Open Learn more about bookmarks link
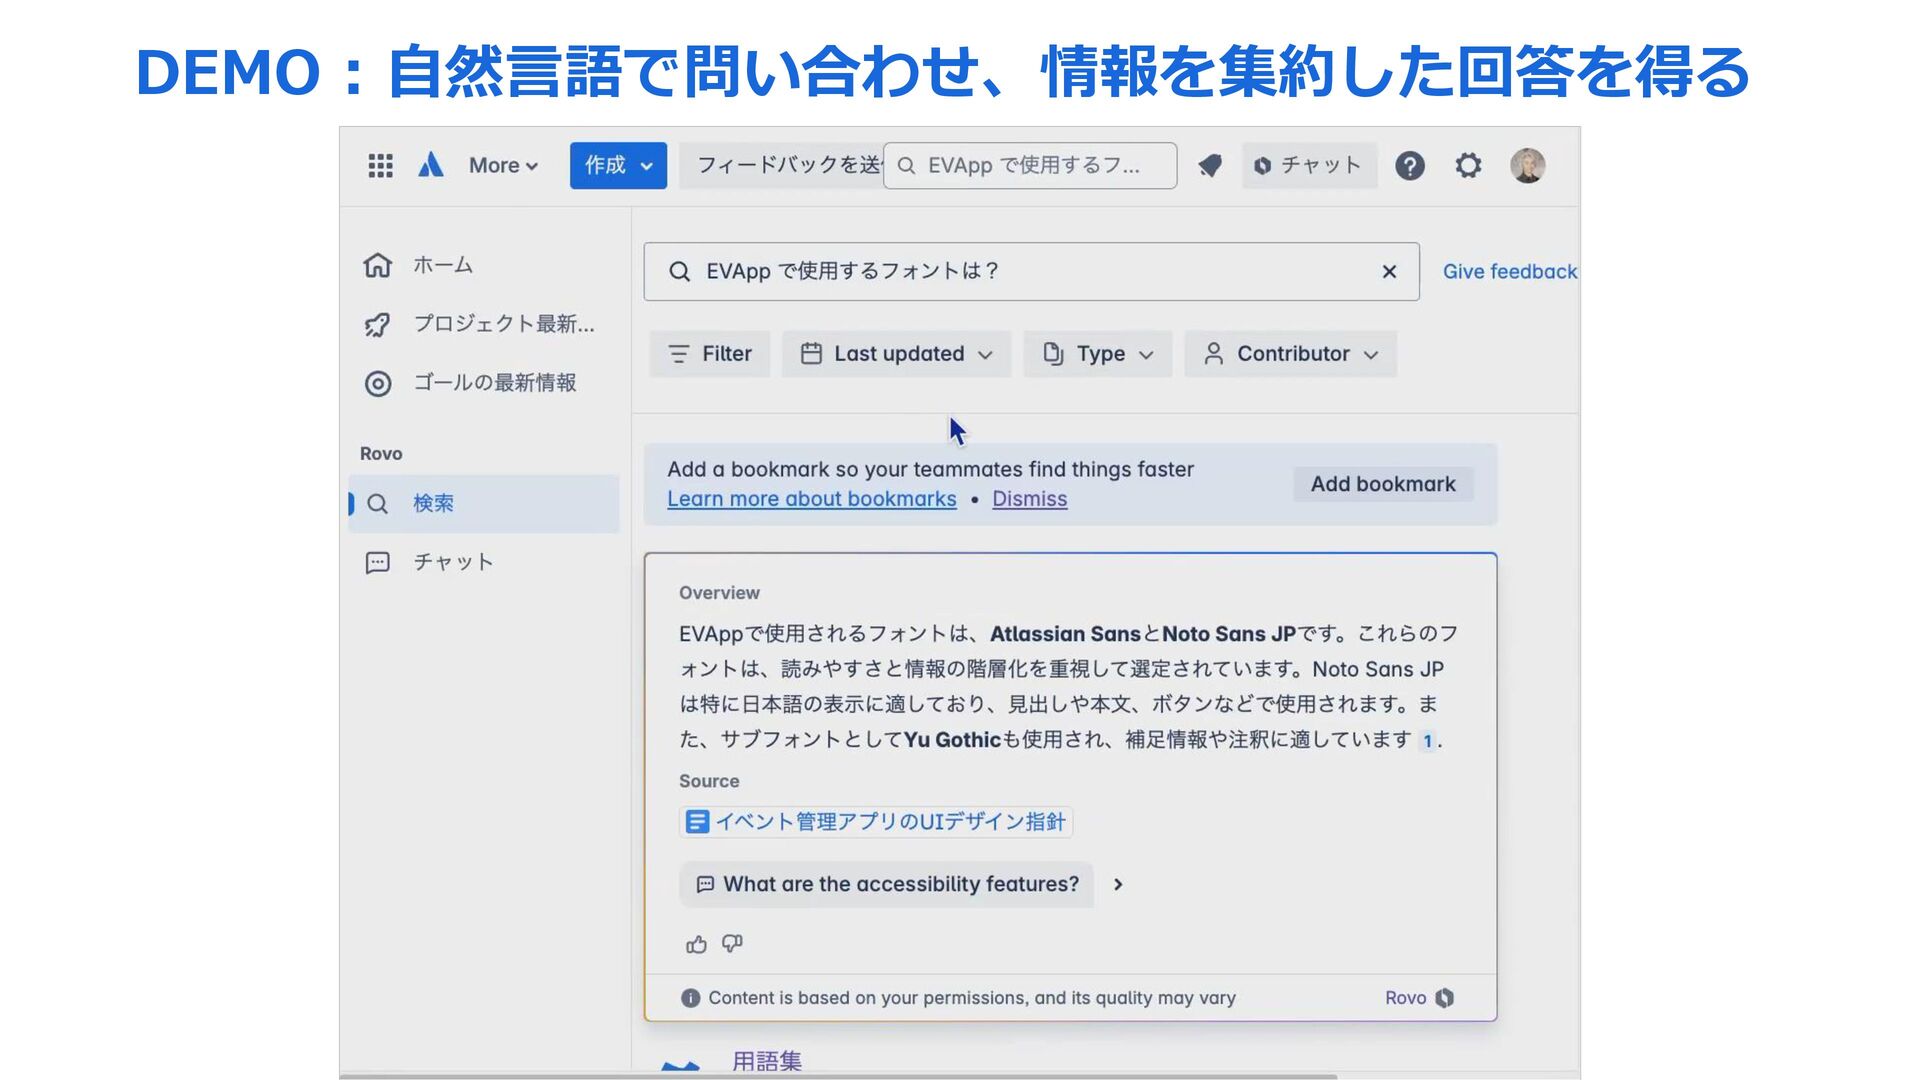Image resolution: width=1920 pixels, height=1080 pixels. click(x=811, y=499)
